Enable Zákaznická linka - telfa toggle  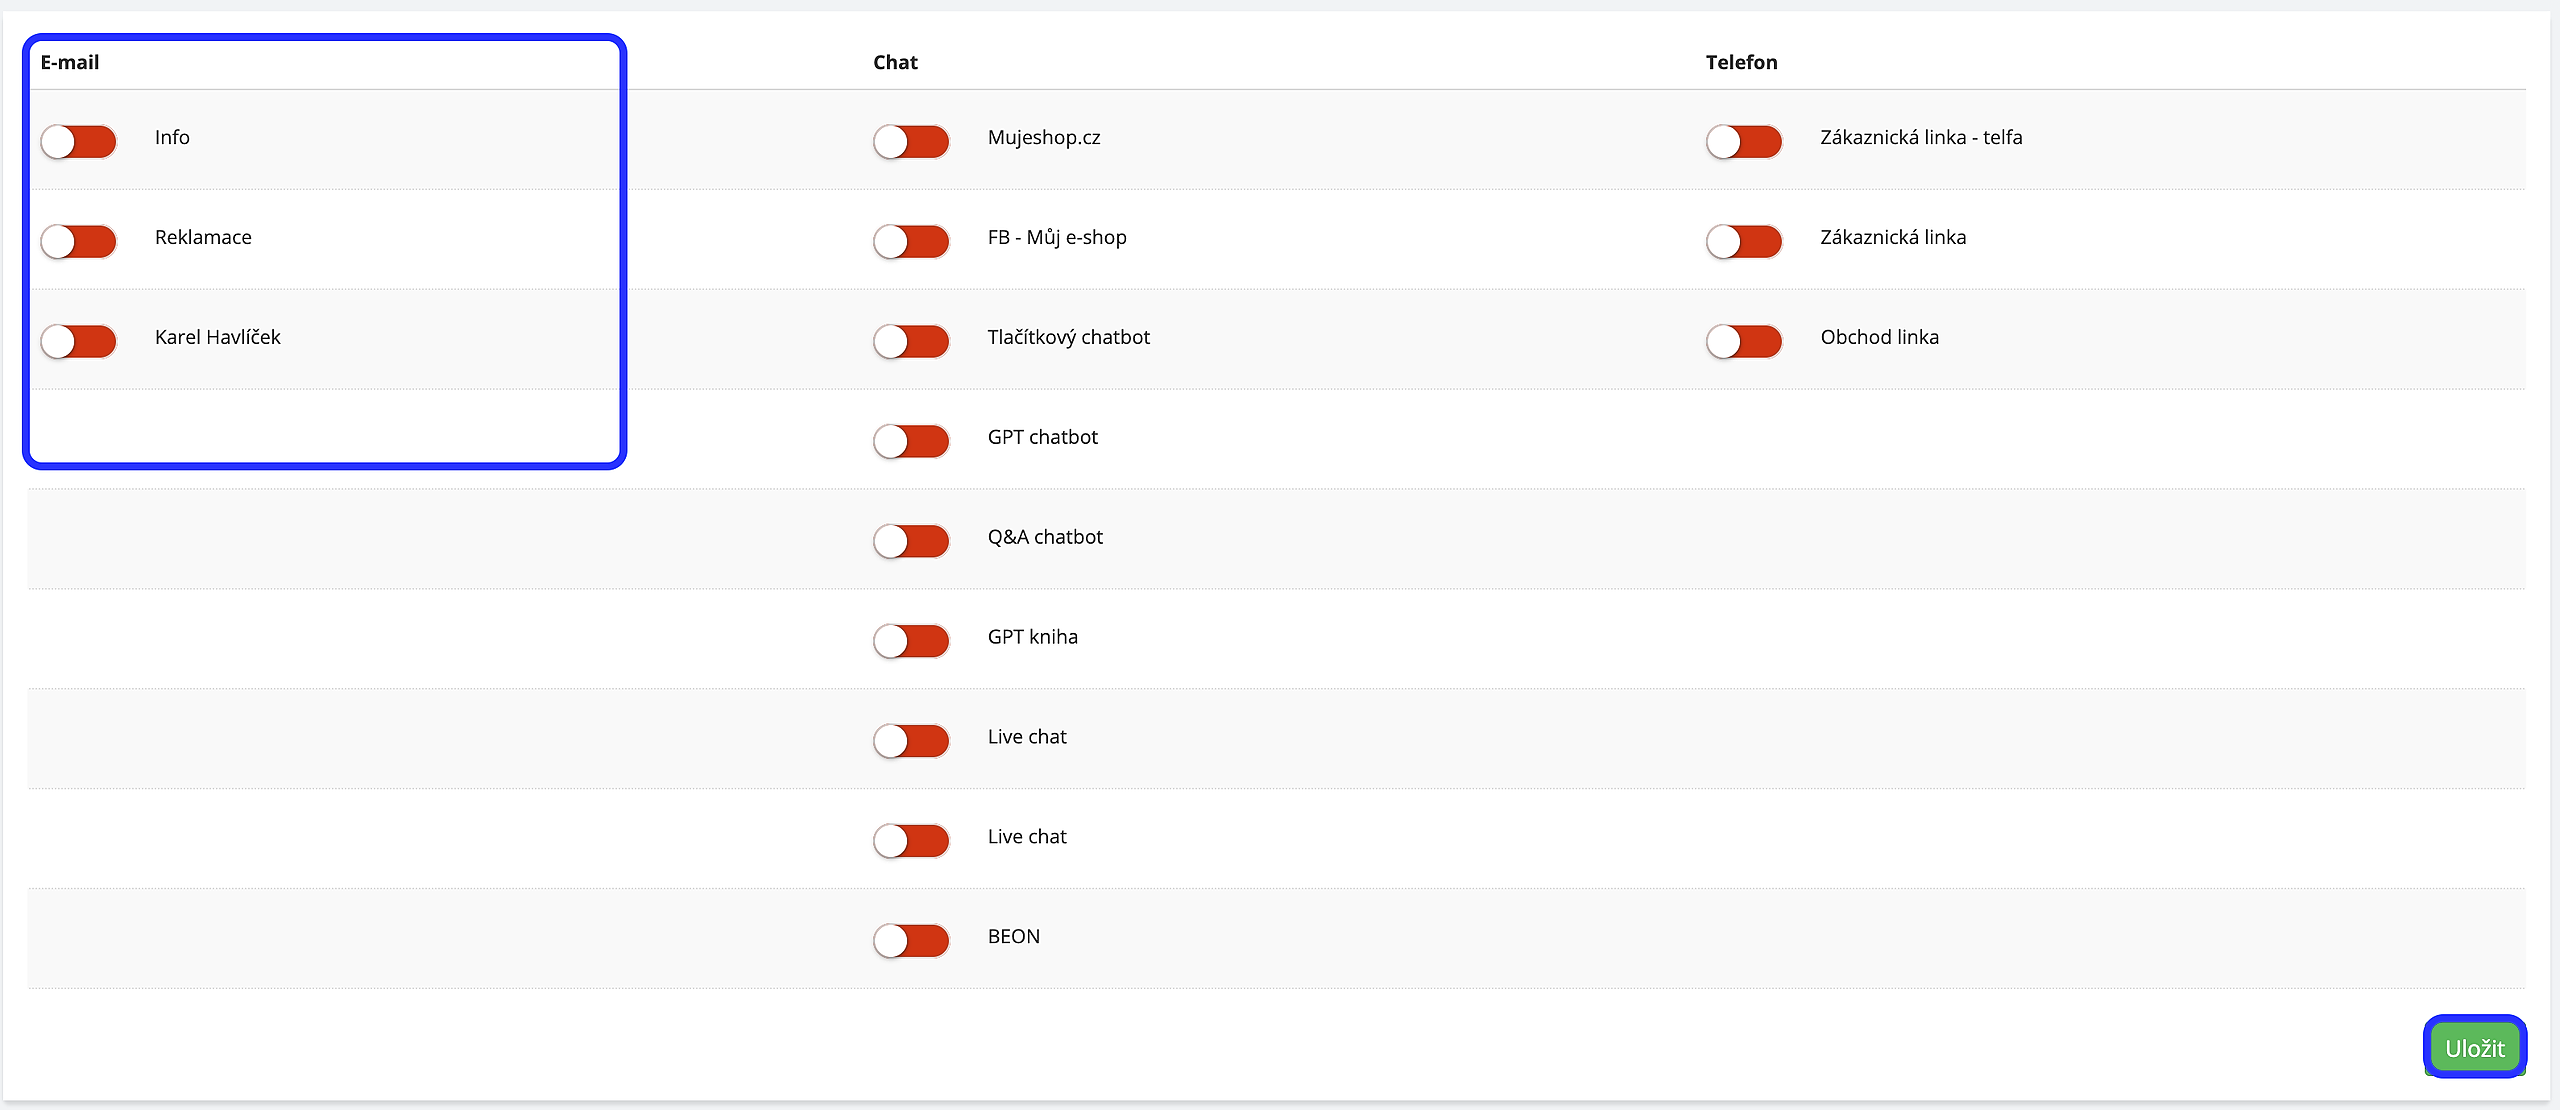click(x=1744, y=141)
